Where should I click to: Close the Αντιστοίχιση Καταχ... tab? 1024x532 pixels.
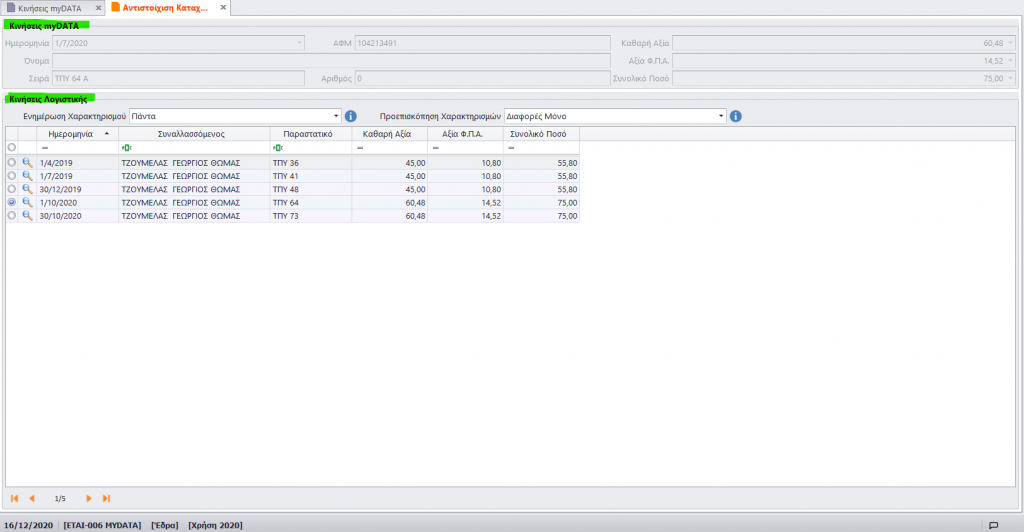[223, 8]
